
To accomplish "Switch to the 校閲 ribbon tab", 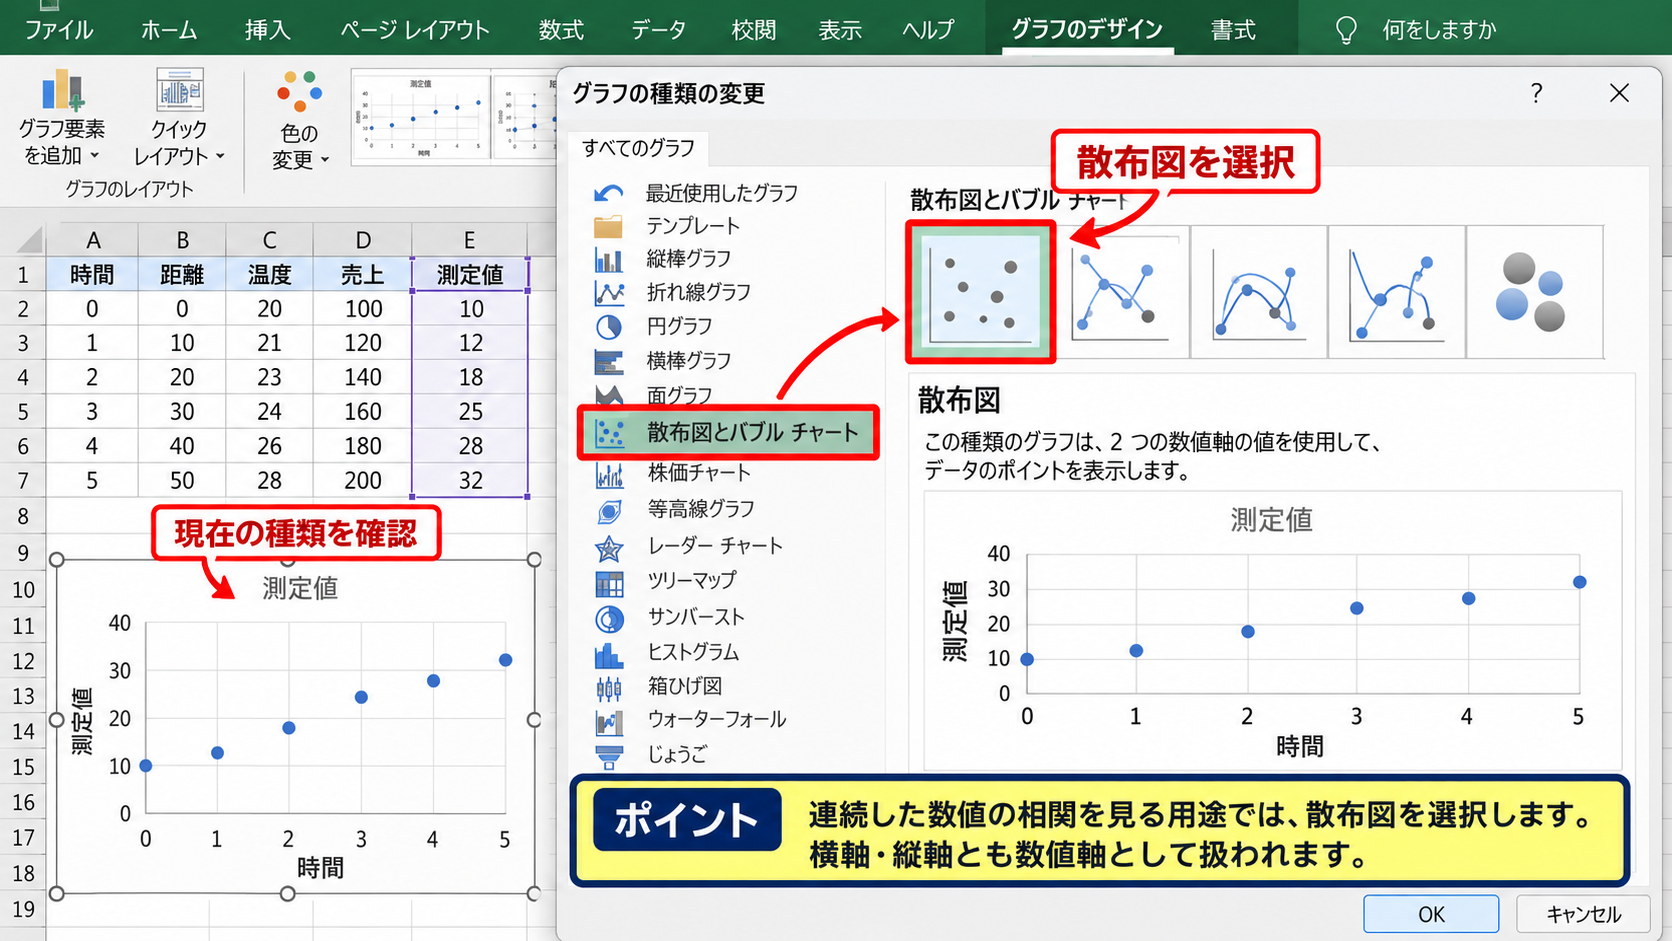I will [754, 30].
